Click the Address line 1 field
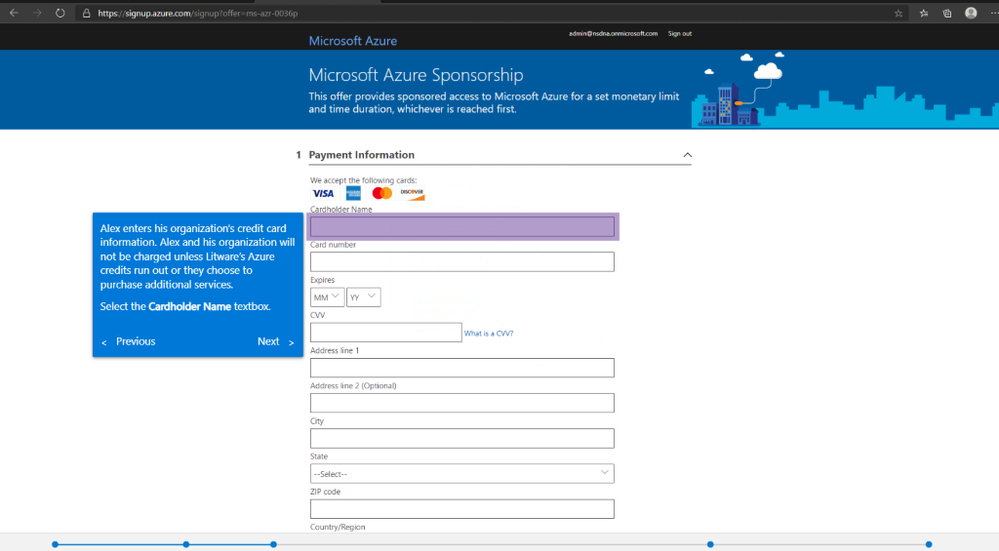The width and height of the screenshot is (999, 551). pos(462,368)
